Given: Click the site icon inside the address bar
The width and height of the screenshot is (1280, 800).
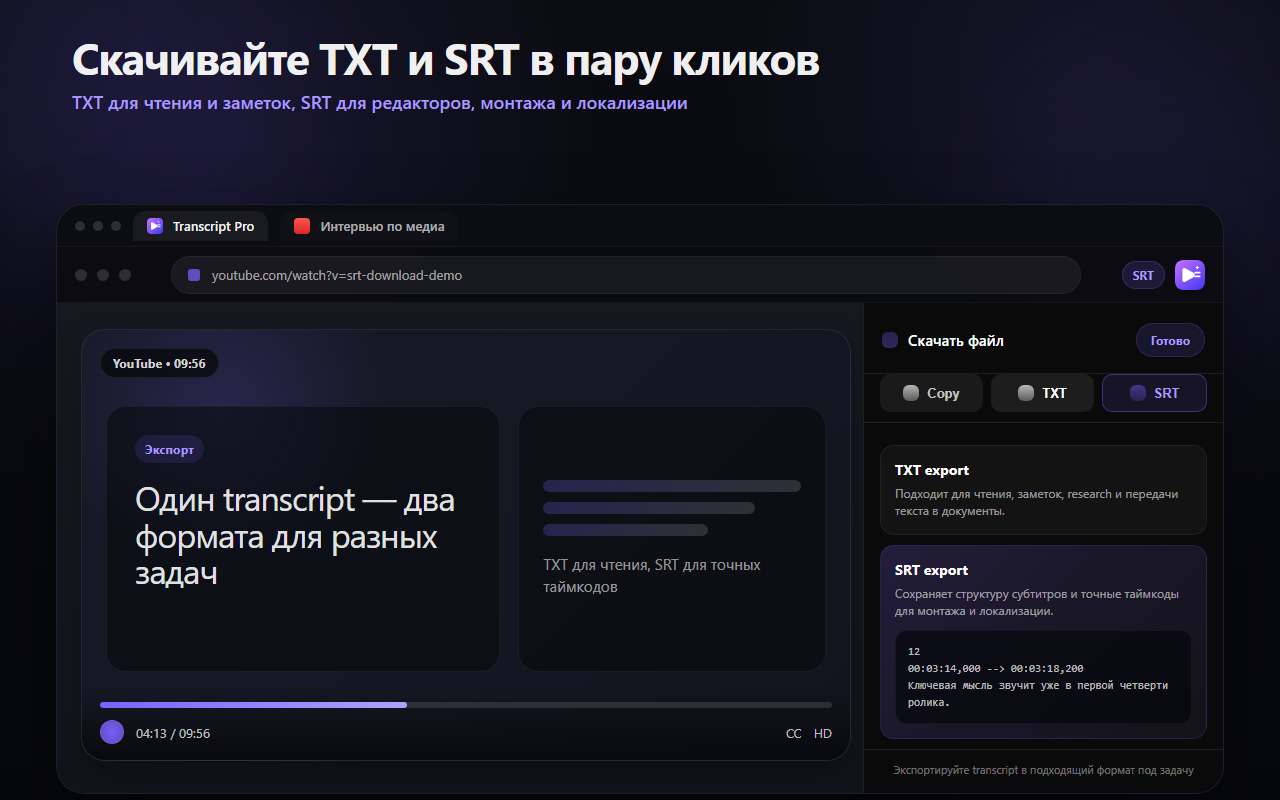Looking at the screenshot, I should [194, 274].
